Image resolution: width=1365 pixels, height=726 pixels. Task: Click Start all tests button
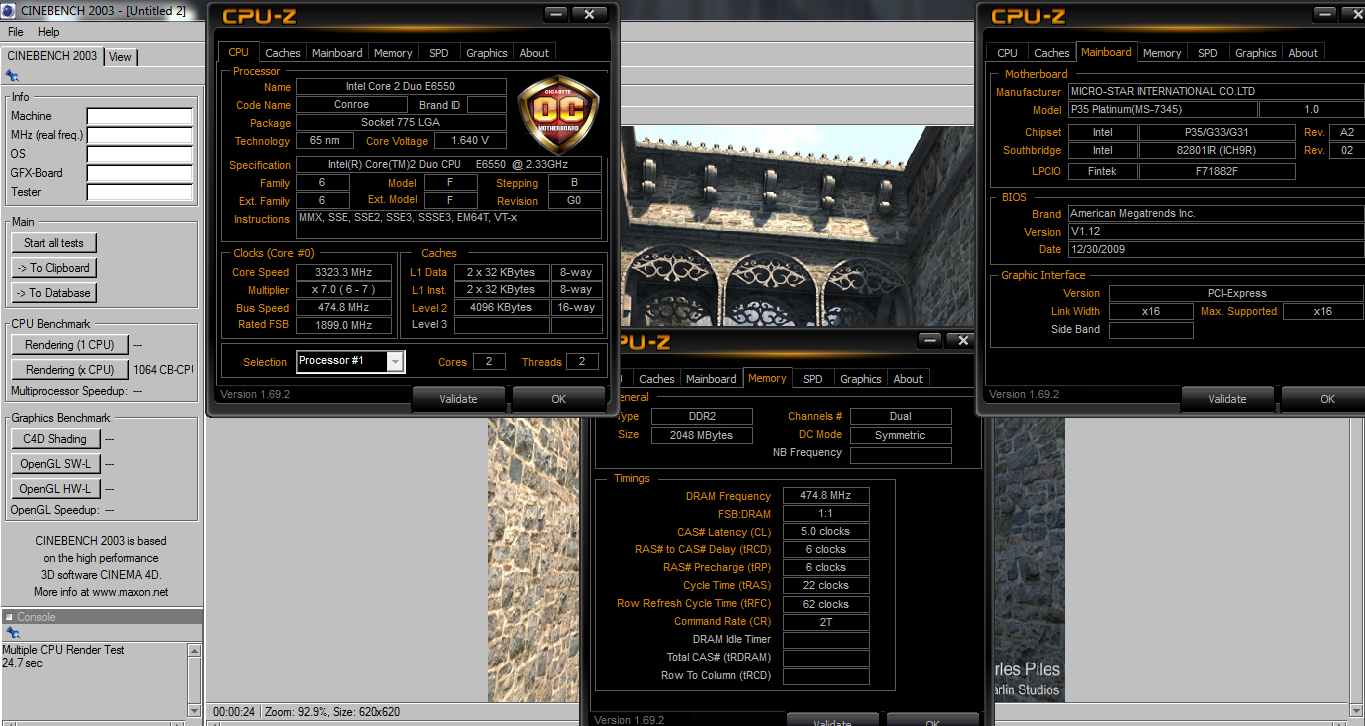[54, 243]
